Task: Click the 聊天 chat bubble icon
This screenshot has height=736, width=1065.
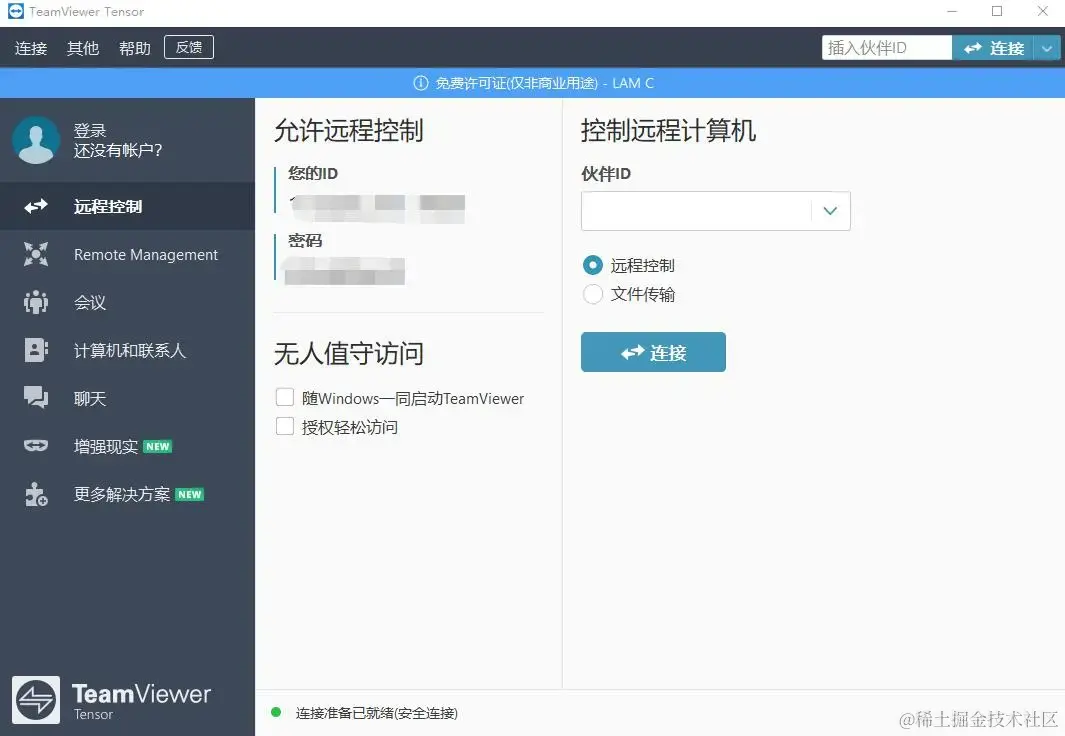Action: coord(36,398)
